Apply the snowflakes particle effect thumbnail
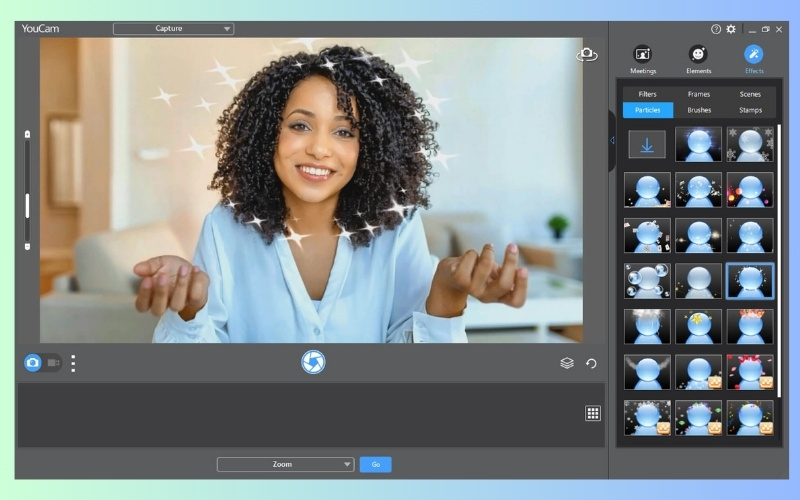Screen dimensions: 800x500 750,144
